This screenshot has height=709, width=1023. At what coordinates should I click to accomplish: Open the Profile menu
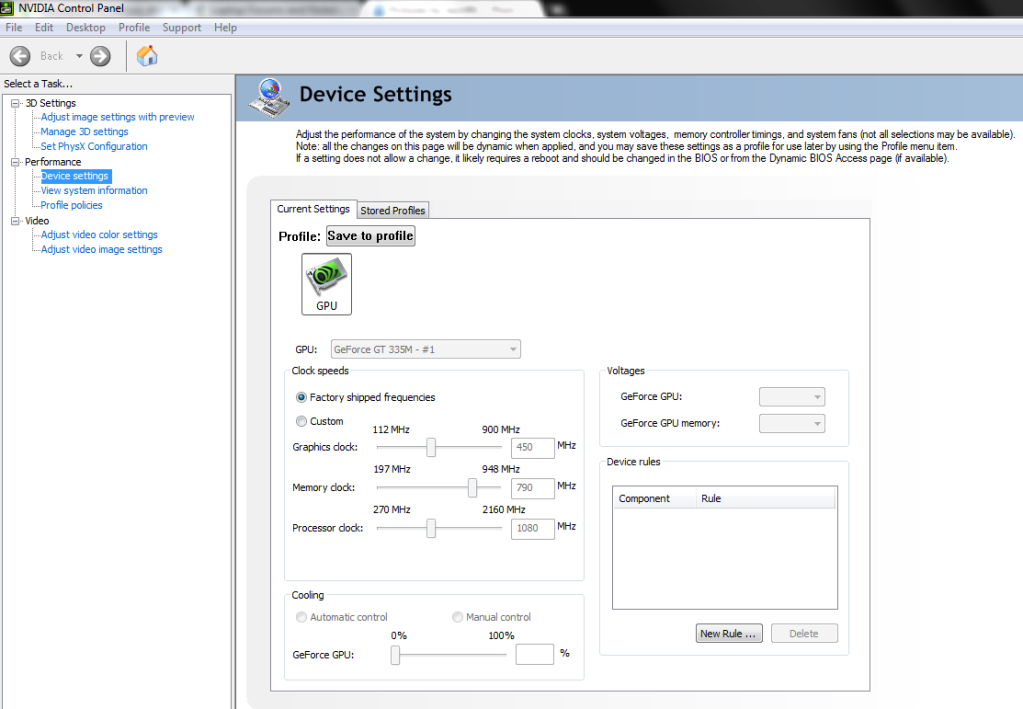click(x=134, y=27)
